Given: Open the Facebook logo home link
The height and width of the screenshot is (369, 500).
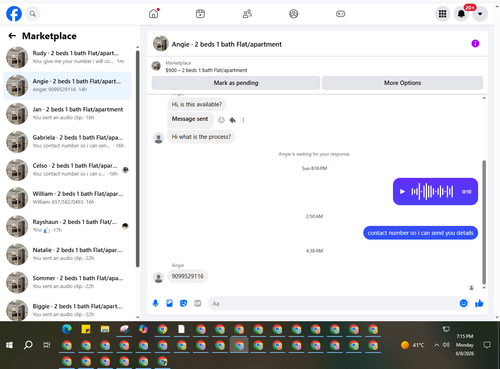Looking at the screenshot, I should click(14, 14).
